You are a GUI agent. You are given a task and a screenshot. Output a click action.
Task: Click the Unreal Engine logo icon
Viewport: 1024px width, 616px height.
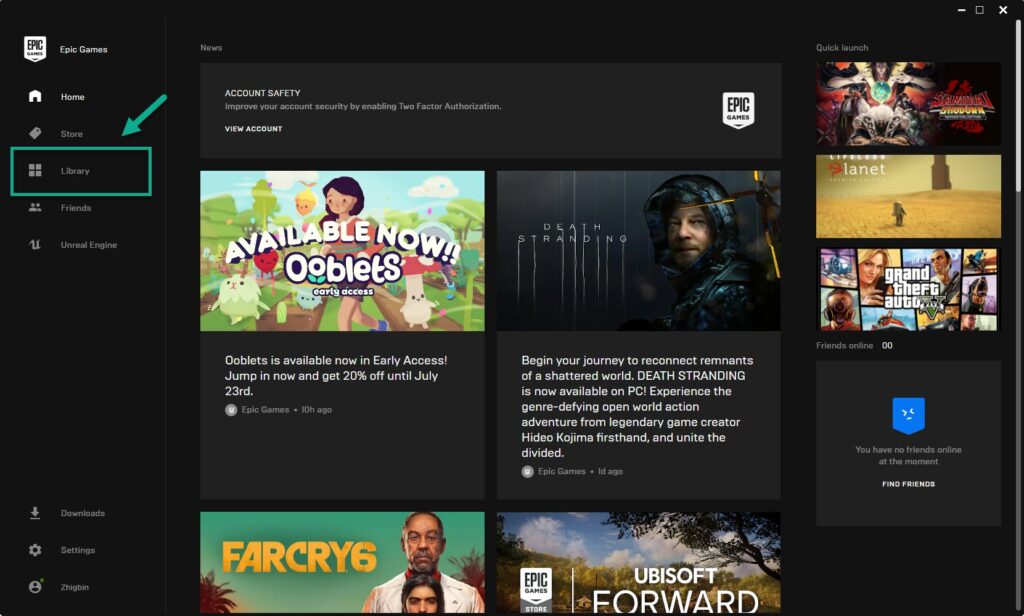[x=35, y=245]
